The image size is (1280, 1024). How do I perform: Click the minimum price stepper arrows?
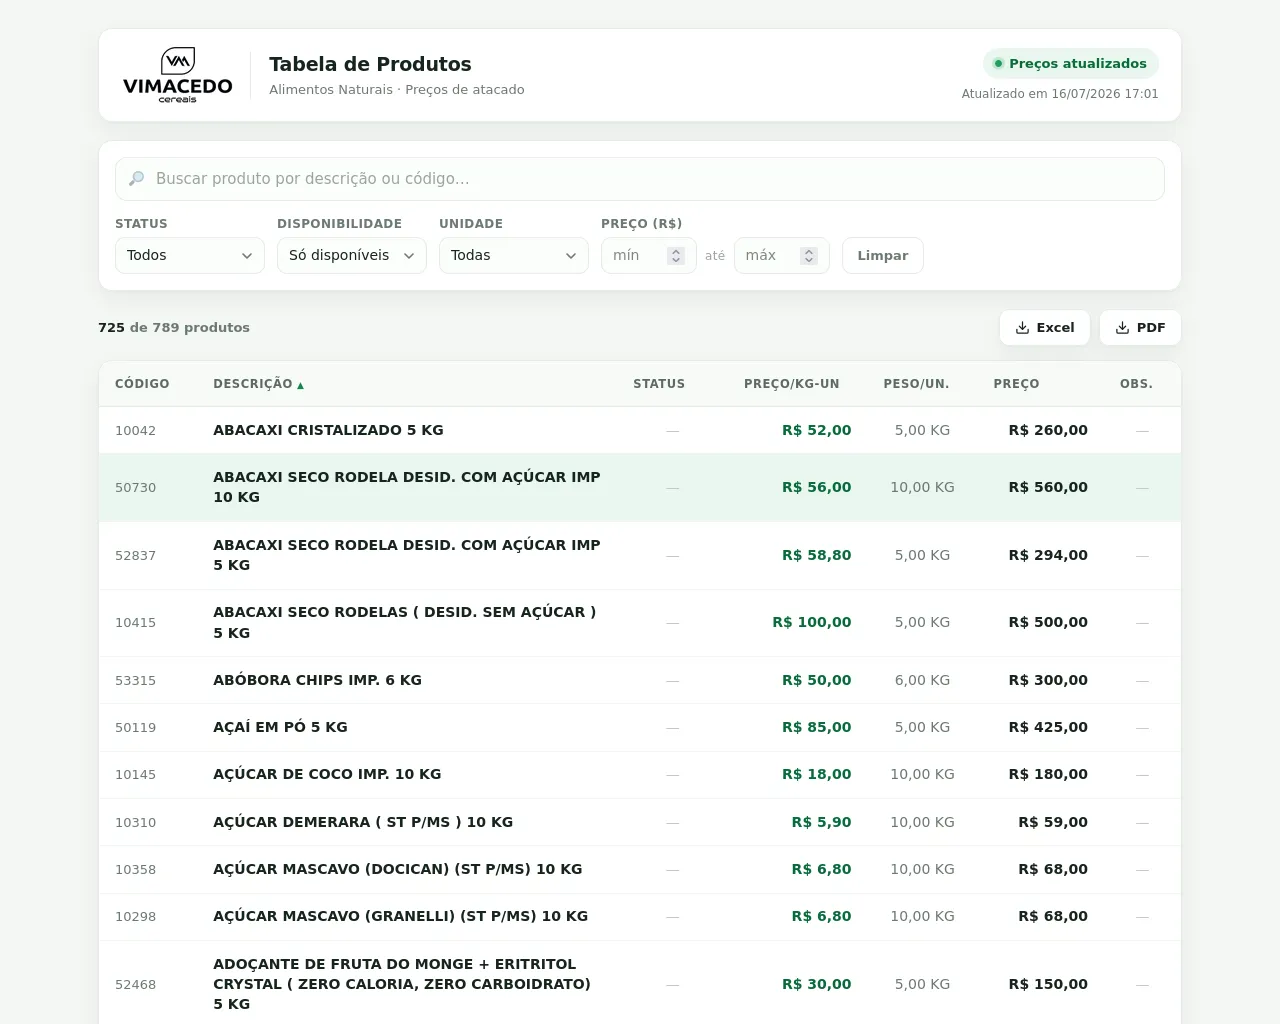[676, 256]
